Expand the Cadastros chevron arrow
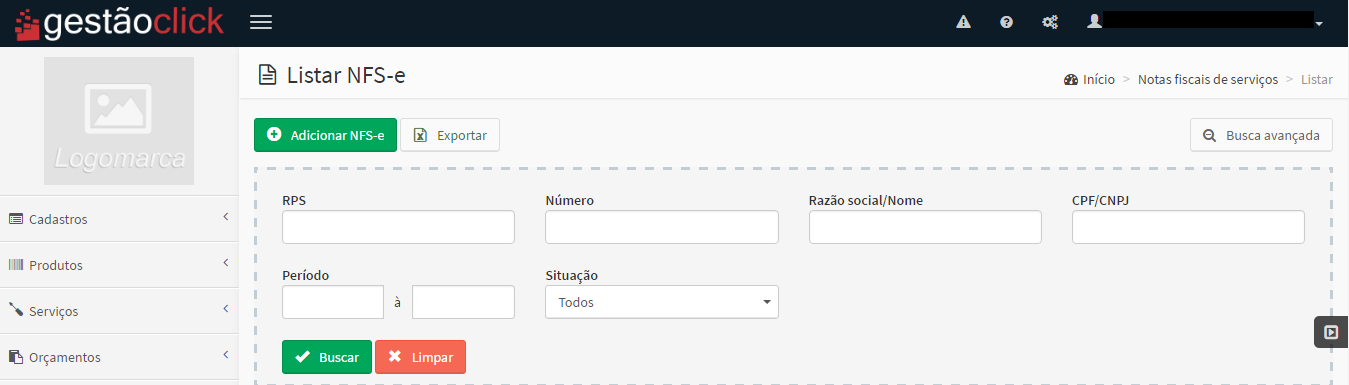1349x385 pixels. click(x=226, y=217)
